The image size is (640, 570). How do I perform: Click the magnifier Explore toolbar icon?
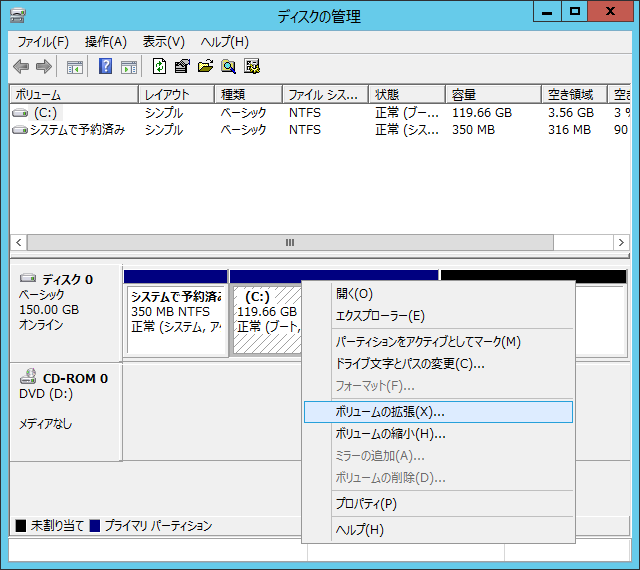pos(229,66)
